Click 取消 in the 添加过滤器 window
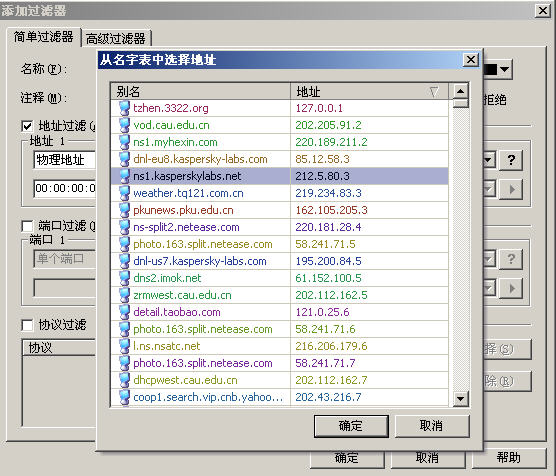This screenshot has width=556, height=476. 428,458
